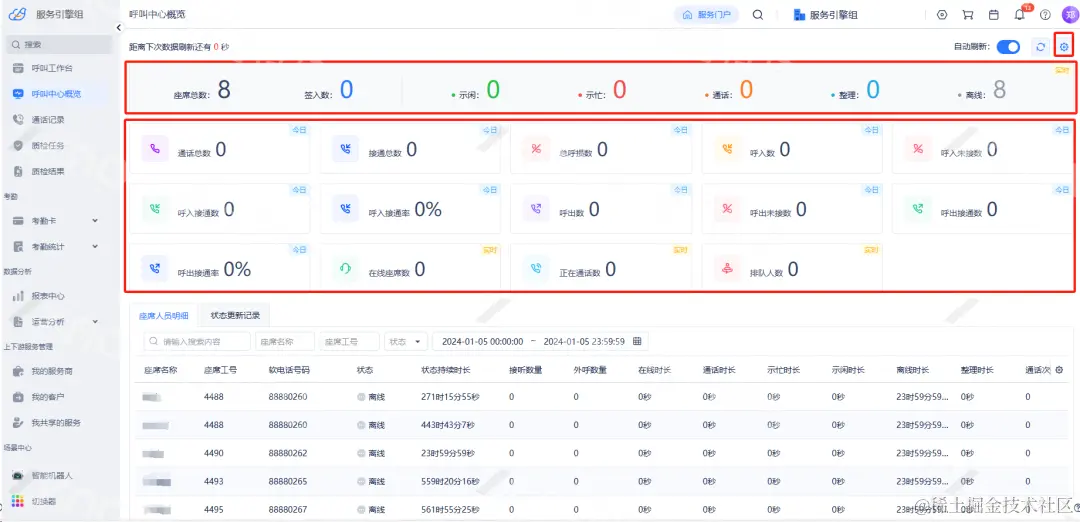
Task: Click the 正在通话数 phone icon
Action: click(537, 269)
